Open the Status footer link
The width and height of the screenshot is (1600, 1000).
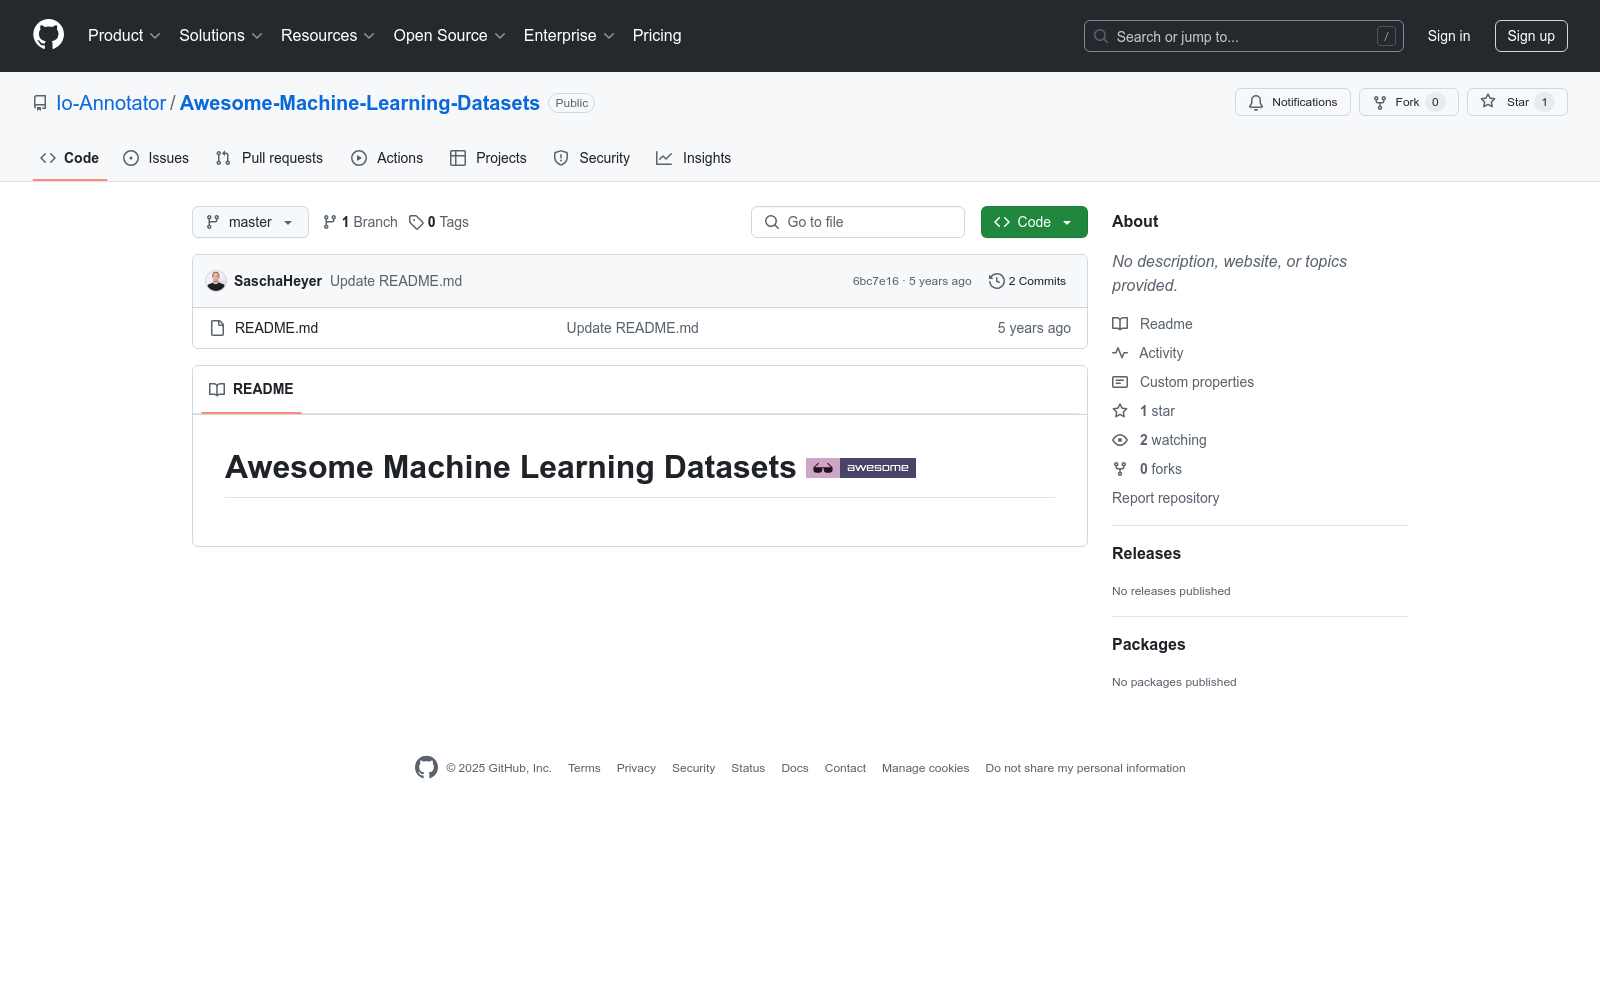(x=748, y=768)
